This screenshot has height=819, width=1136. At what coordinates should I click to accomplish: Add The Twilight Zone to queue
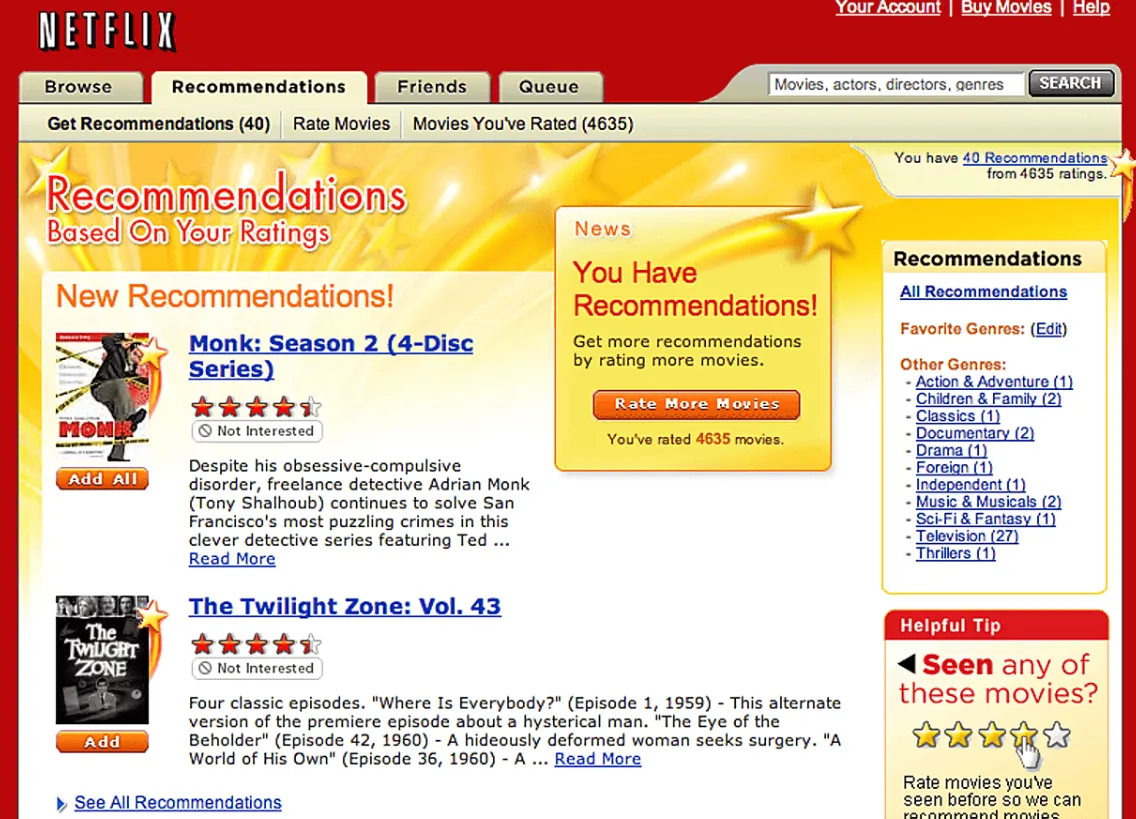point(102,742)
